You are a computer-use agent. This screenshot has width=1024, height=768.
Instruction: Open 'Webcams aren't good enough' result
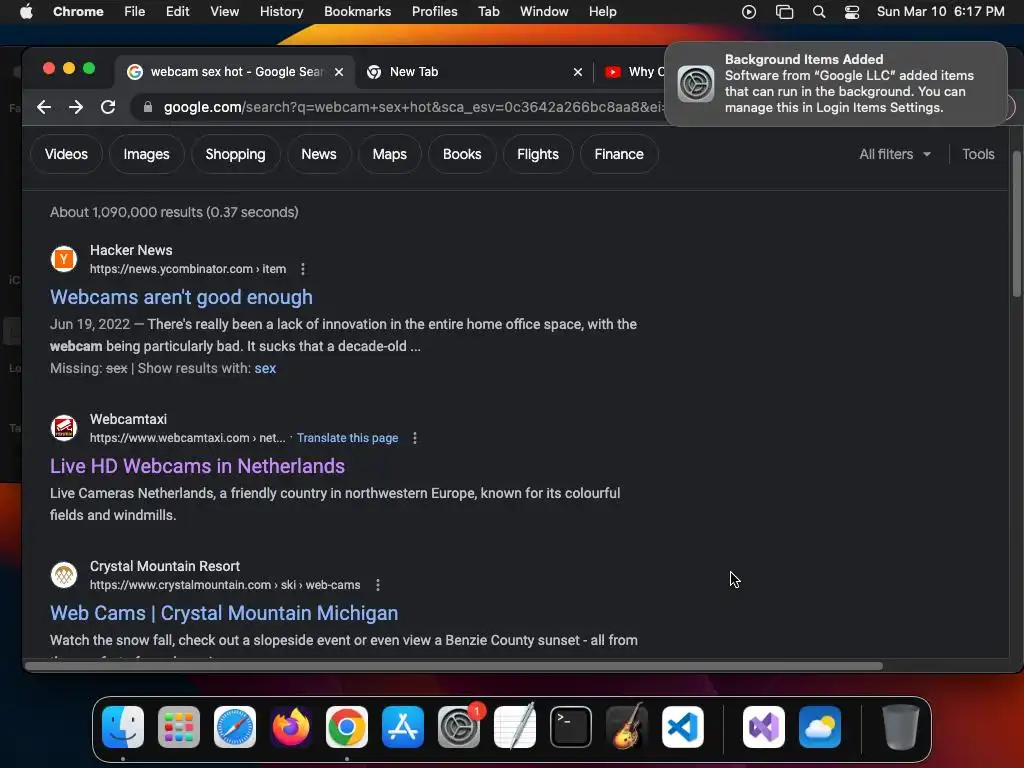point(182,297)
